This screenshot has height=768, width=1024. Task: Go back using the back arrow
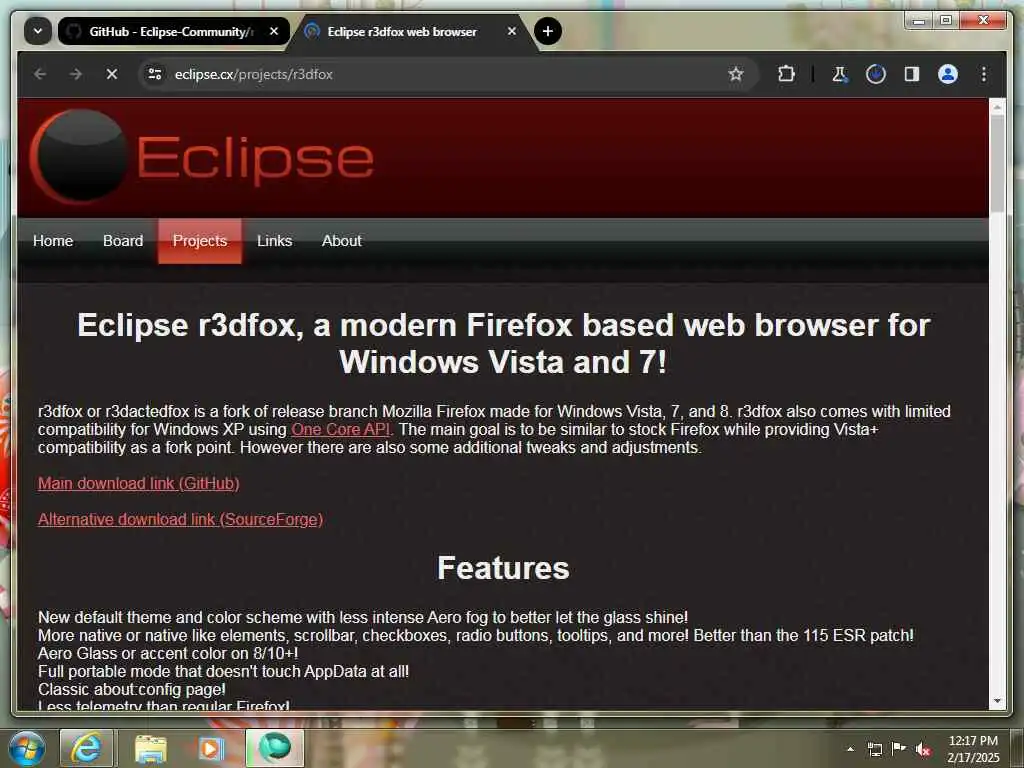(x=40, y=74)
